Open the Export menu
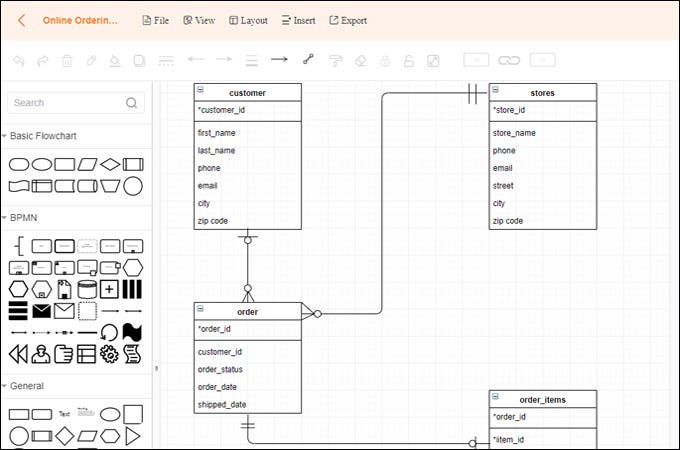This screenshot has width=680, height=450. 348,20
